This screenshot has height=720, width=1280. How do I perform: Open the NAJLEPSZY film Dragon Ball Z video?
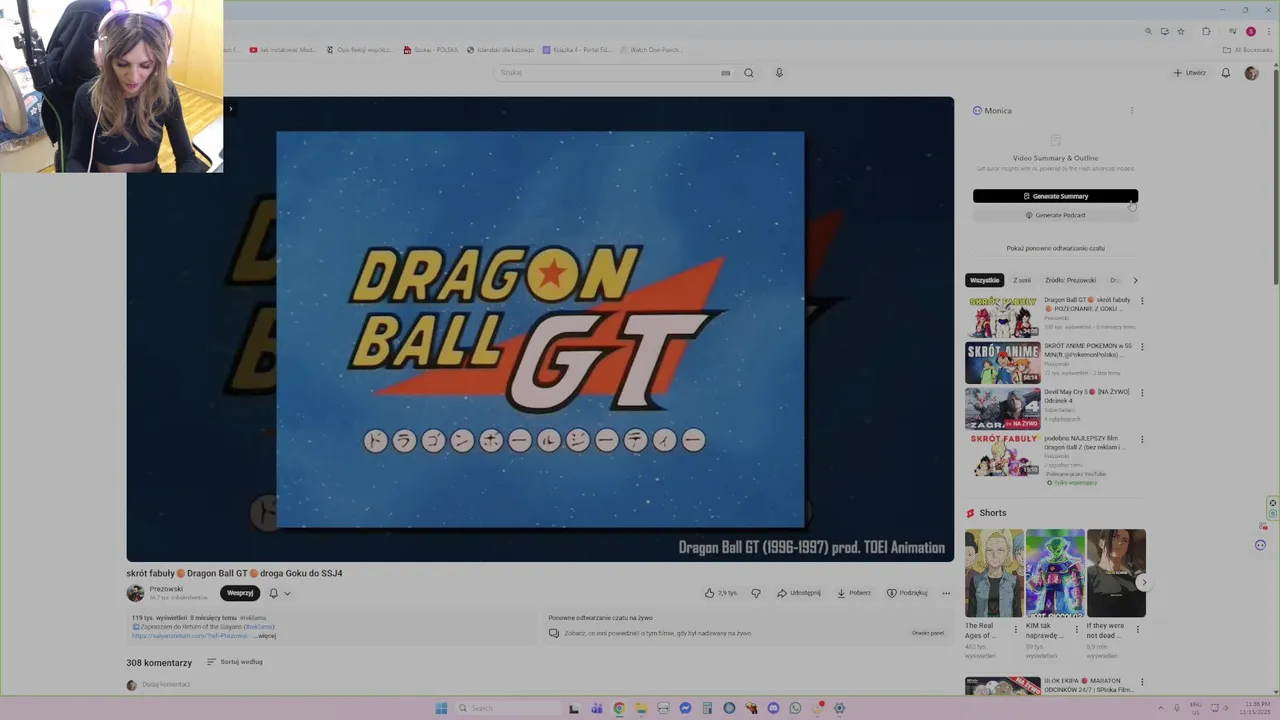(1002, 455)
